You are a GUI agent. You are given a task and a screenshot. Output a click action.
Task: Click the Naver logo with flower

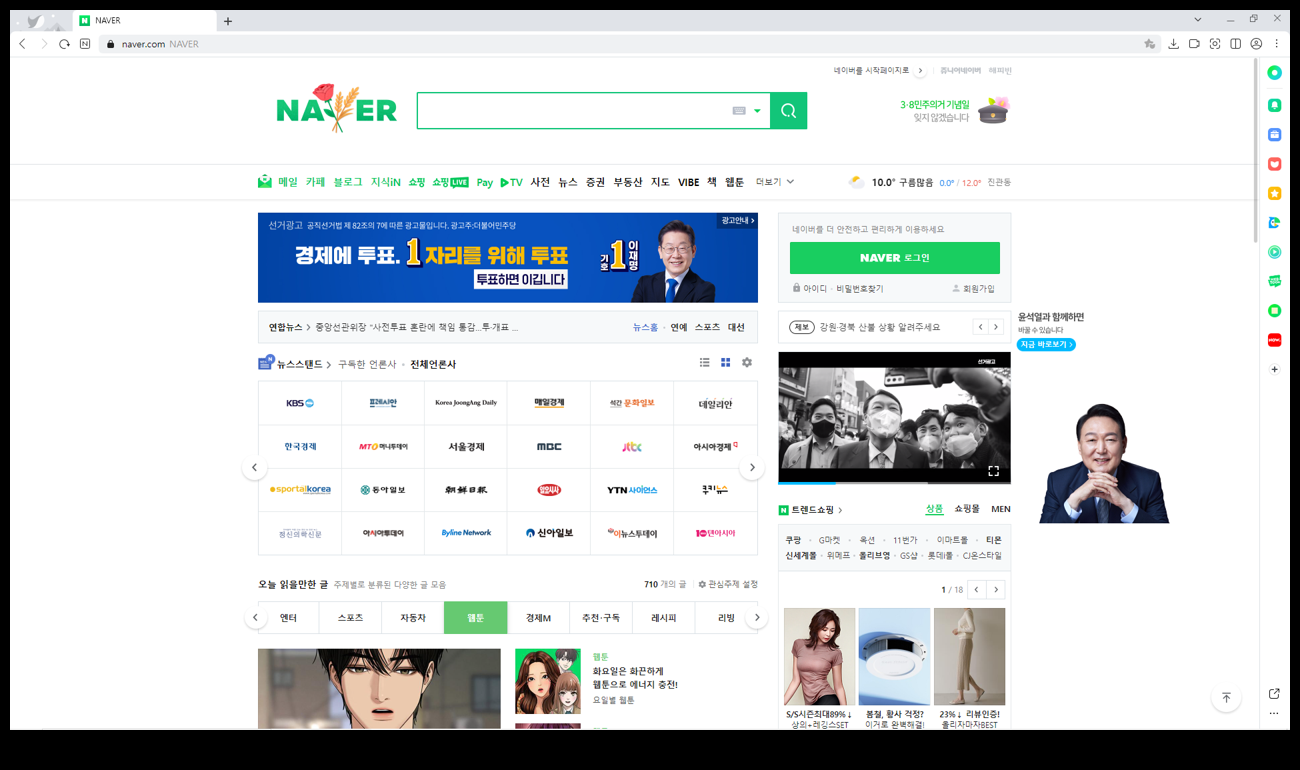click(x=336, y=109)
